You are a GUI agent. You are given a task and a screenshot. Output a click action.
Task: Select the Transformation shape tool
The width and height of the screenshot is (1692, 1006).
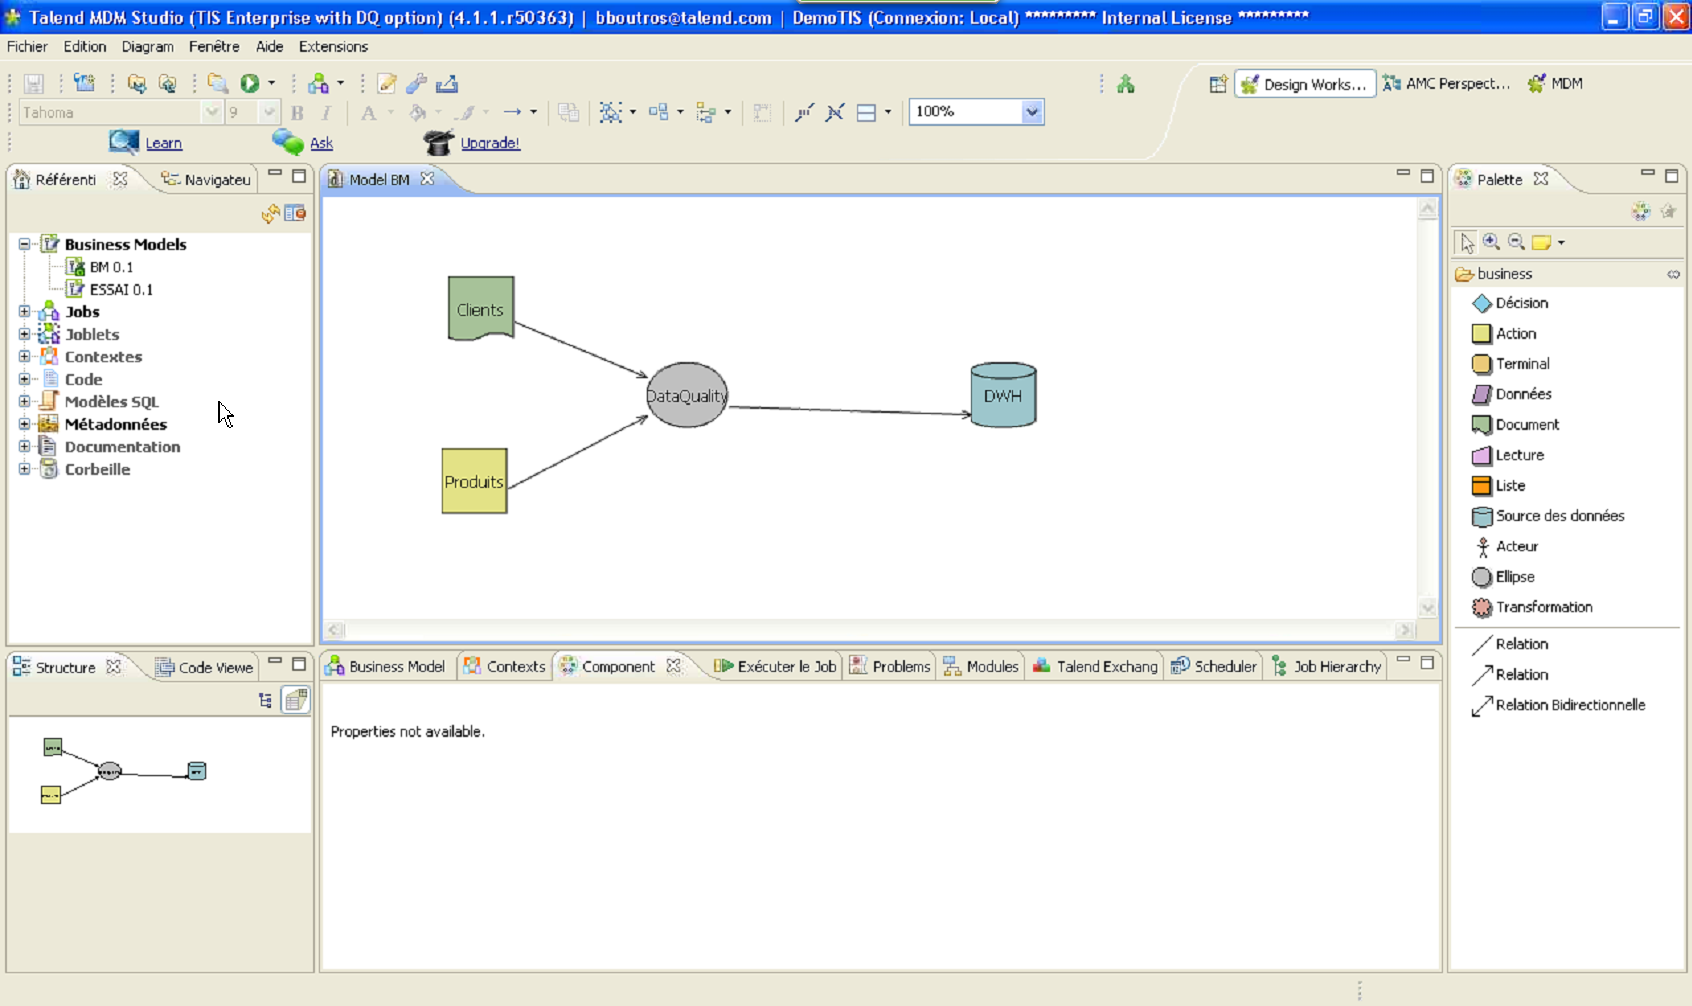pos(1532,607)
